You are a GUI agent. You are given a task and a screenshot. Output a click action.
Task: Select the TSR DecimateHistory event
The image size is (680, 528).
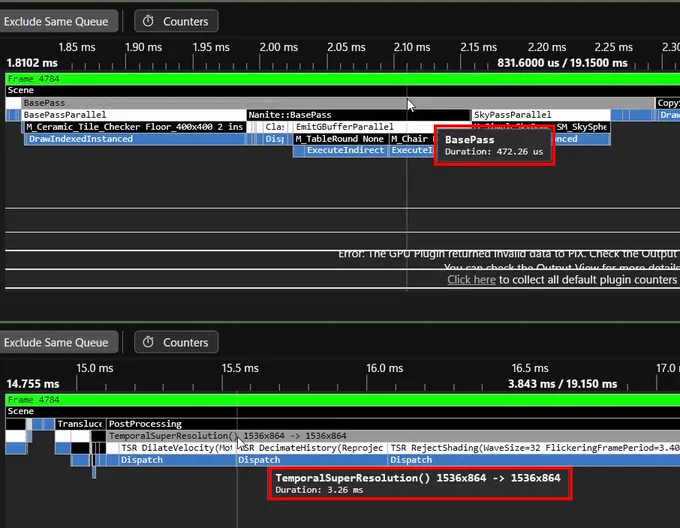pos(311,448)
